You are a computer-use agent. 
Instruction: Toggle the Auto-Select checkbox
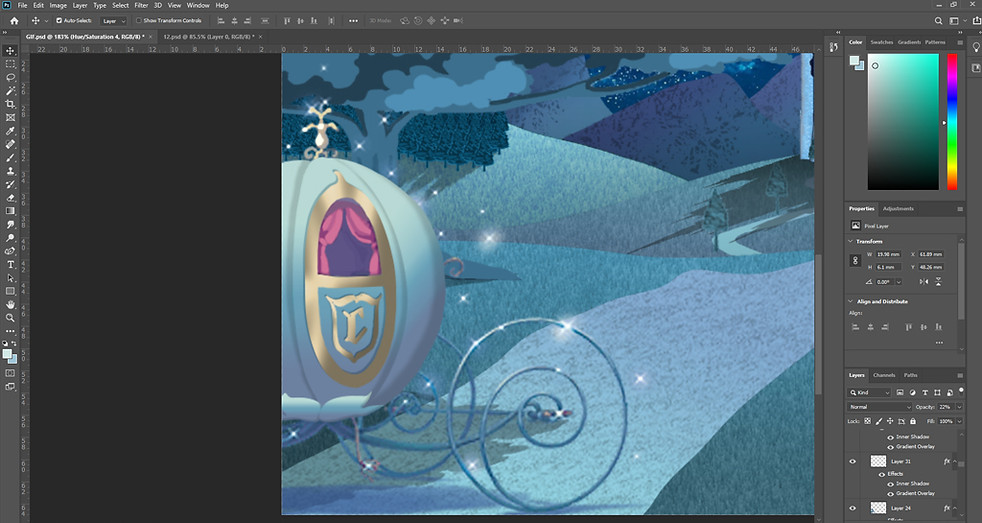click(59, 21)
